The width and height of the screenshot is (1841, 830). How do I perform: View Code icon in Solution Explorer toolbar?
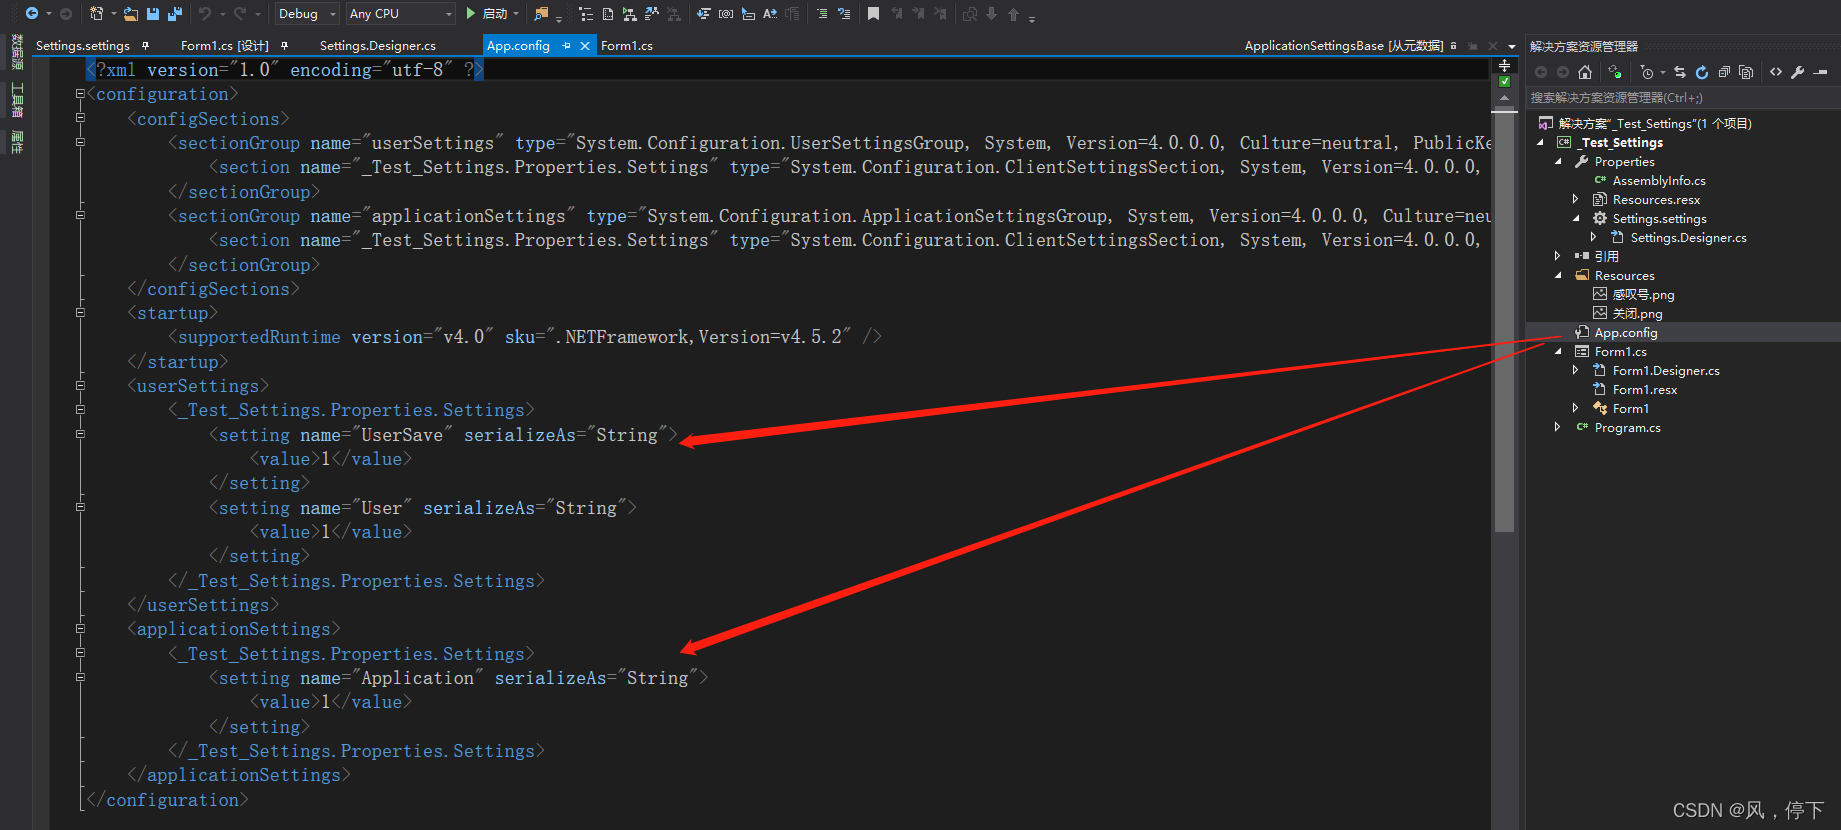click(1776, 72)
